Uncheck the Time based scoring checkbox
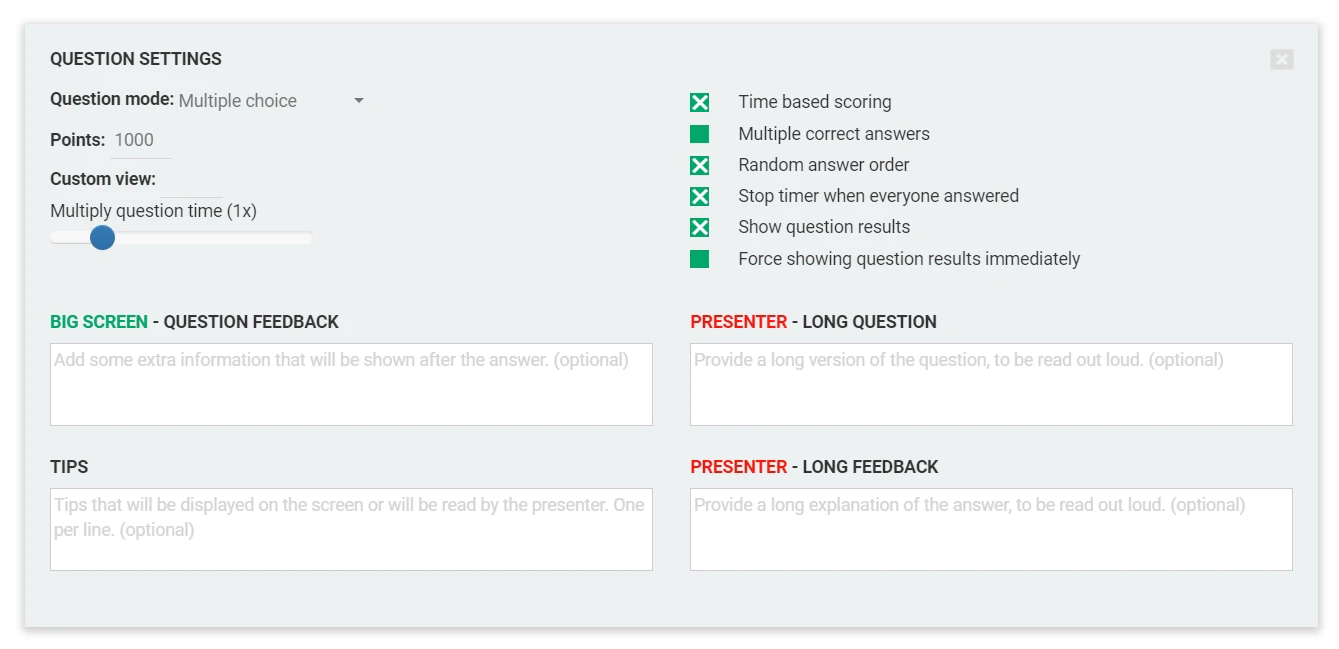This screenshot has width=1339, height=649. tap(698, 101)
